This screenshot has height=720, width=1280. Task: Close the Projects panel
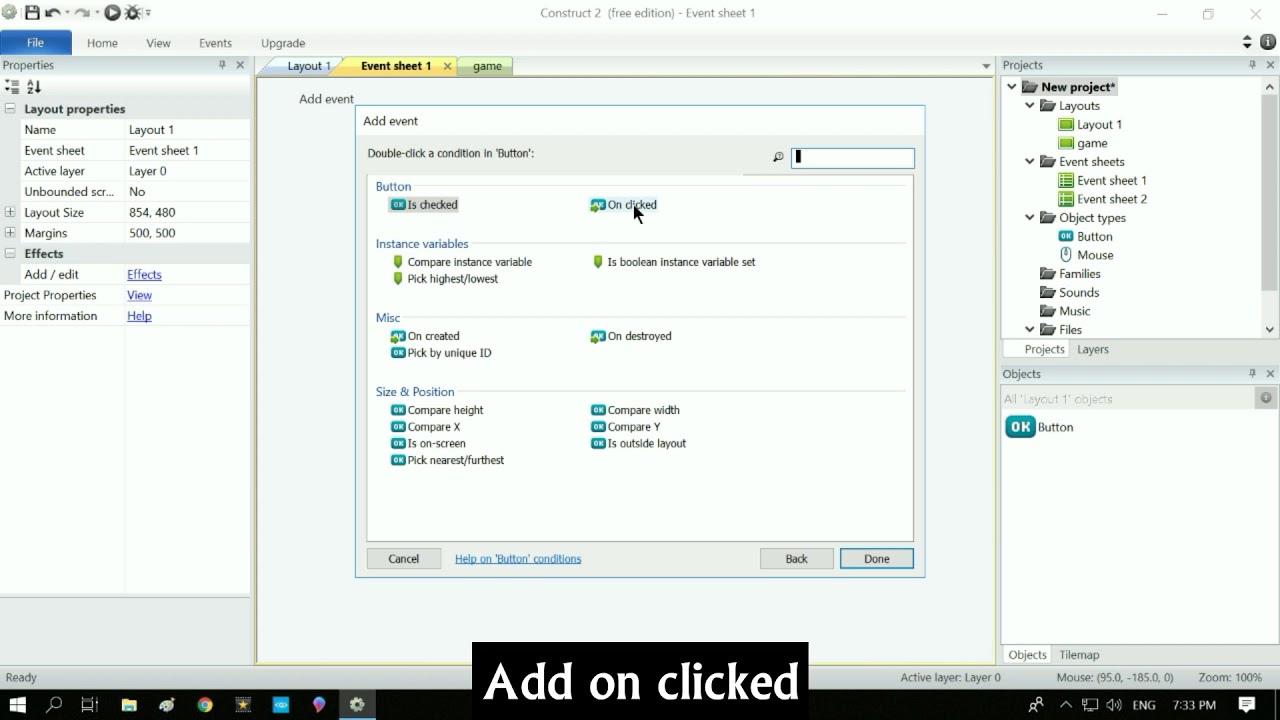[x=1270, y=65]
